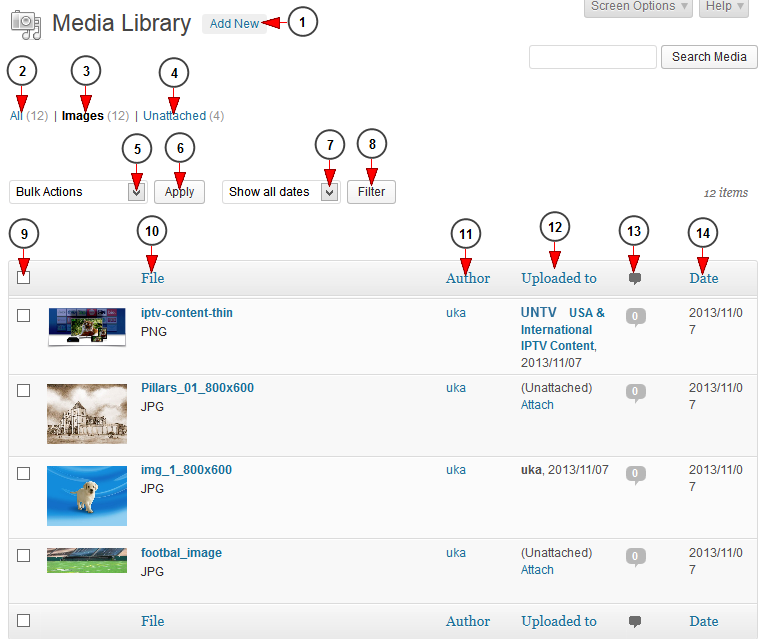Viewport: 765px width, 639px height.
Task: Click the Search Media button
Action: pyautogui.click(x=709, y=57)
